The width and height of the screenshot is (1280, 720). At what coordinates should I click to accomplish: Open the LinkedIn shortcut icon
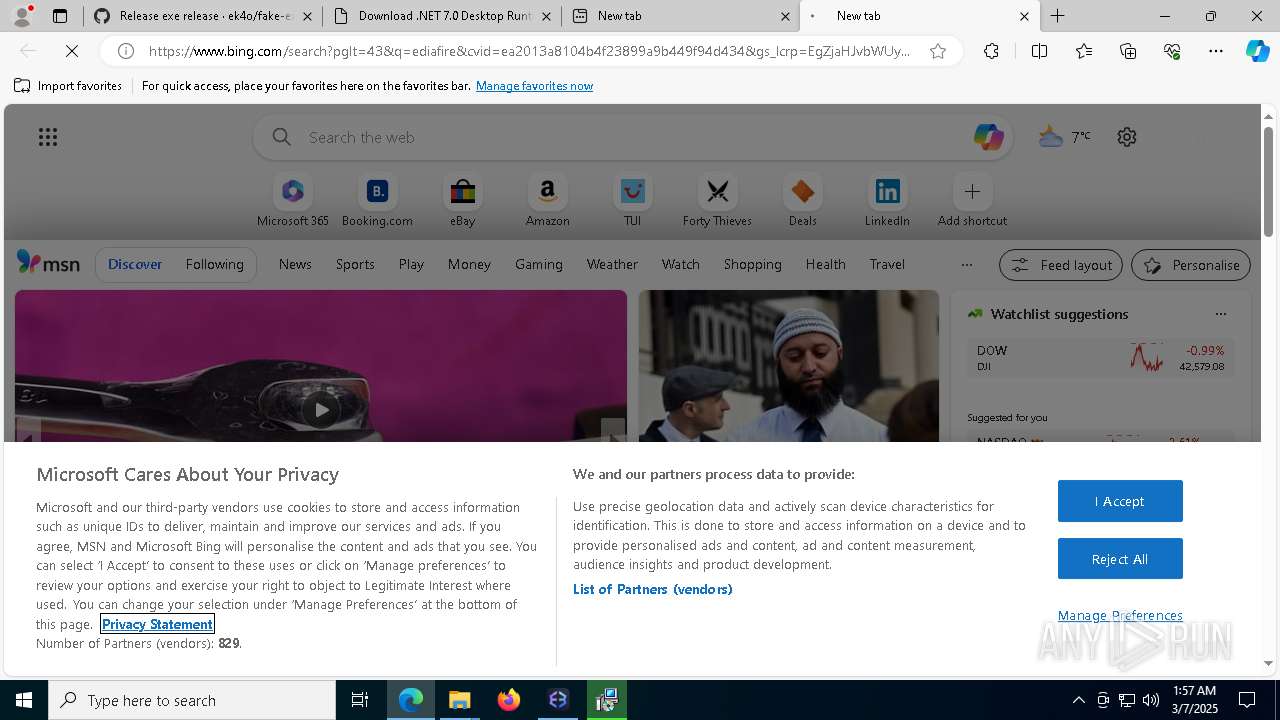[x=887, y=191]
